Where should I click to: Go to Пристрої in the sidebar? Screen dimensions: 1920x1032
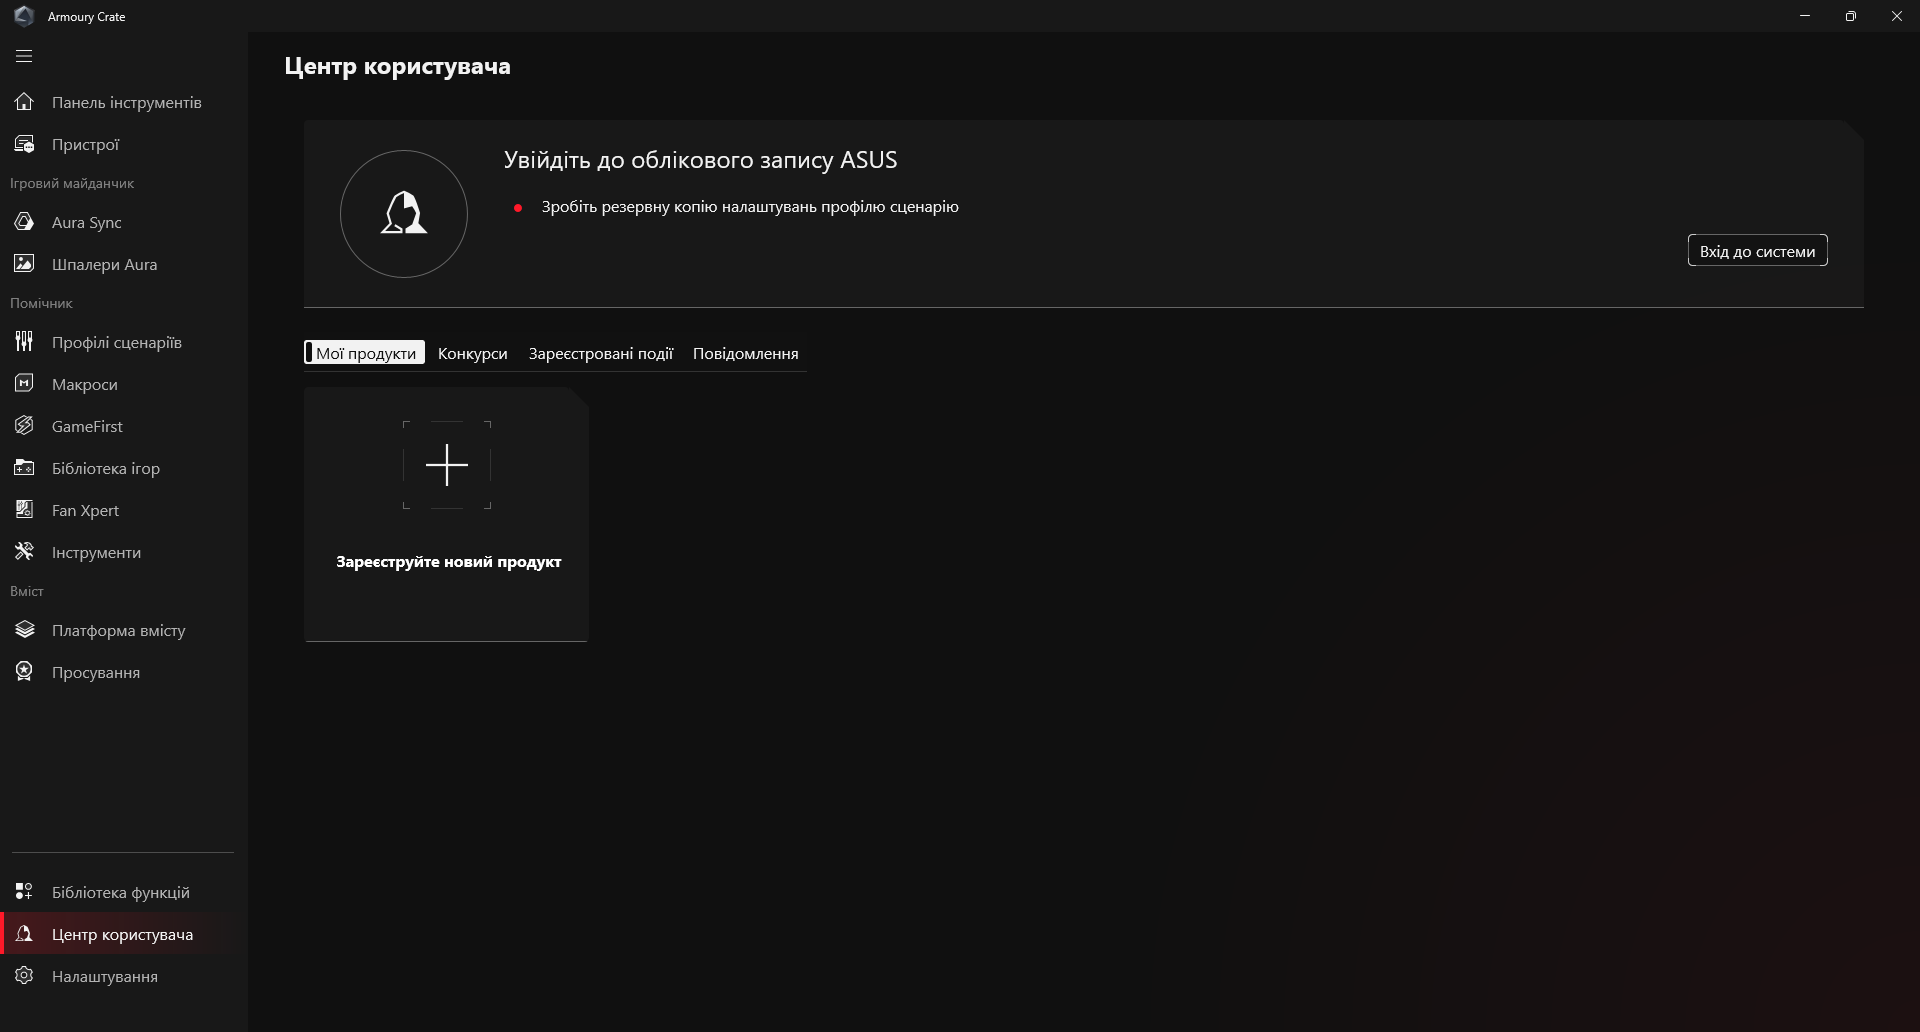point(124,144)
